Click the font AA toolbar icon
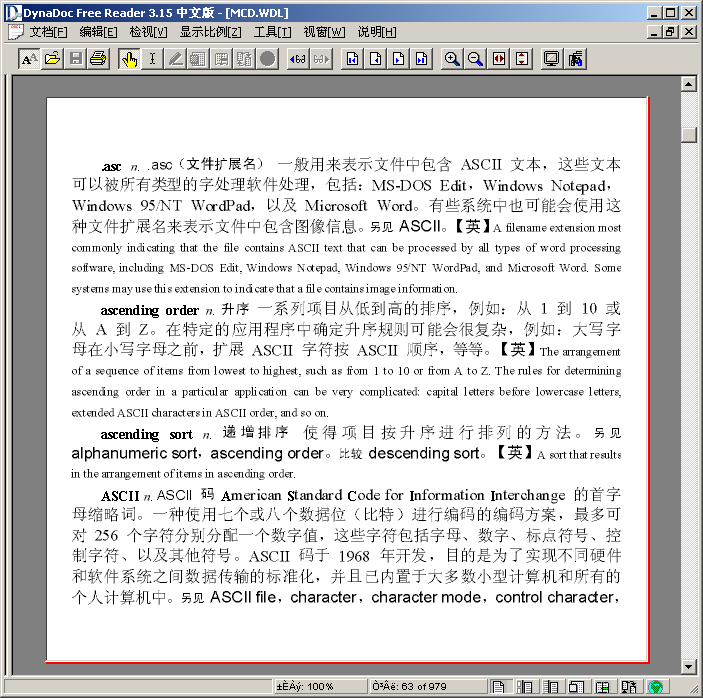703x698 pixels. pyautogui.click(x=30, y=59)
